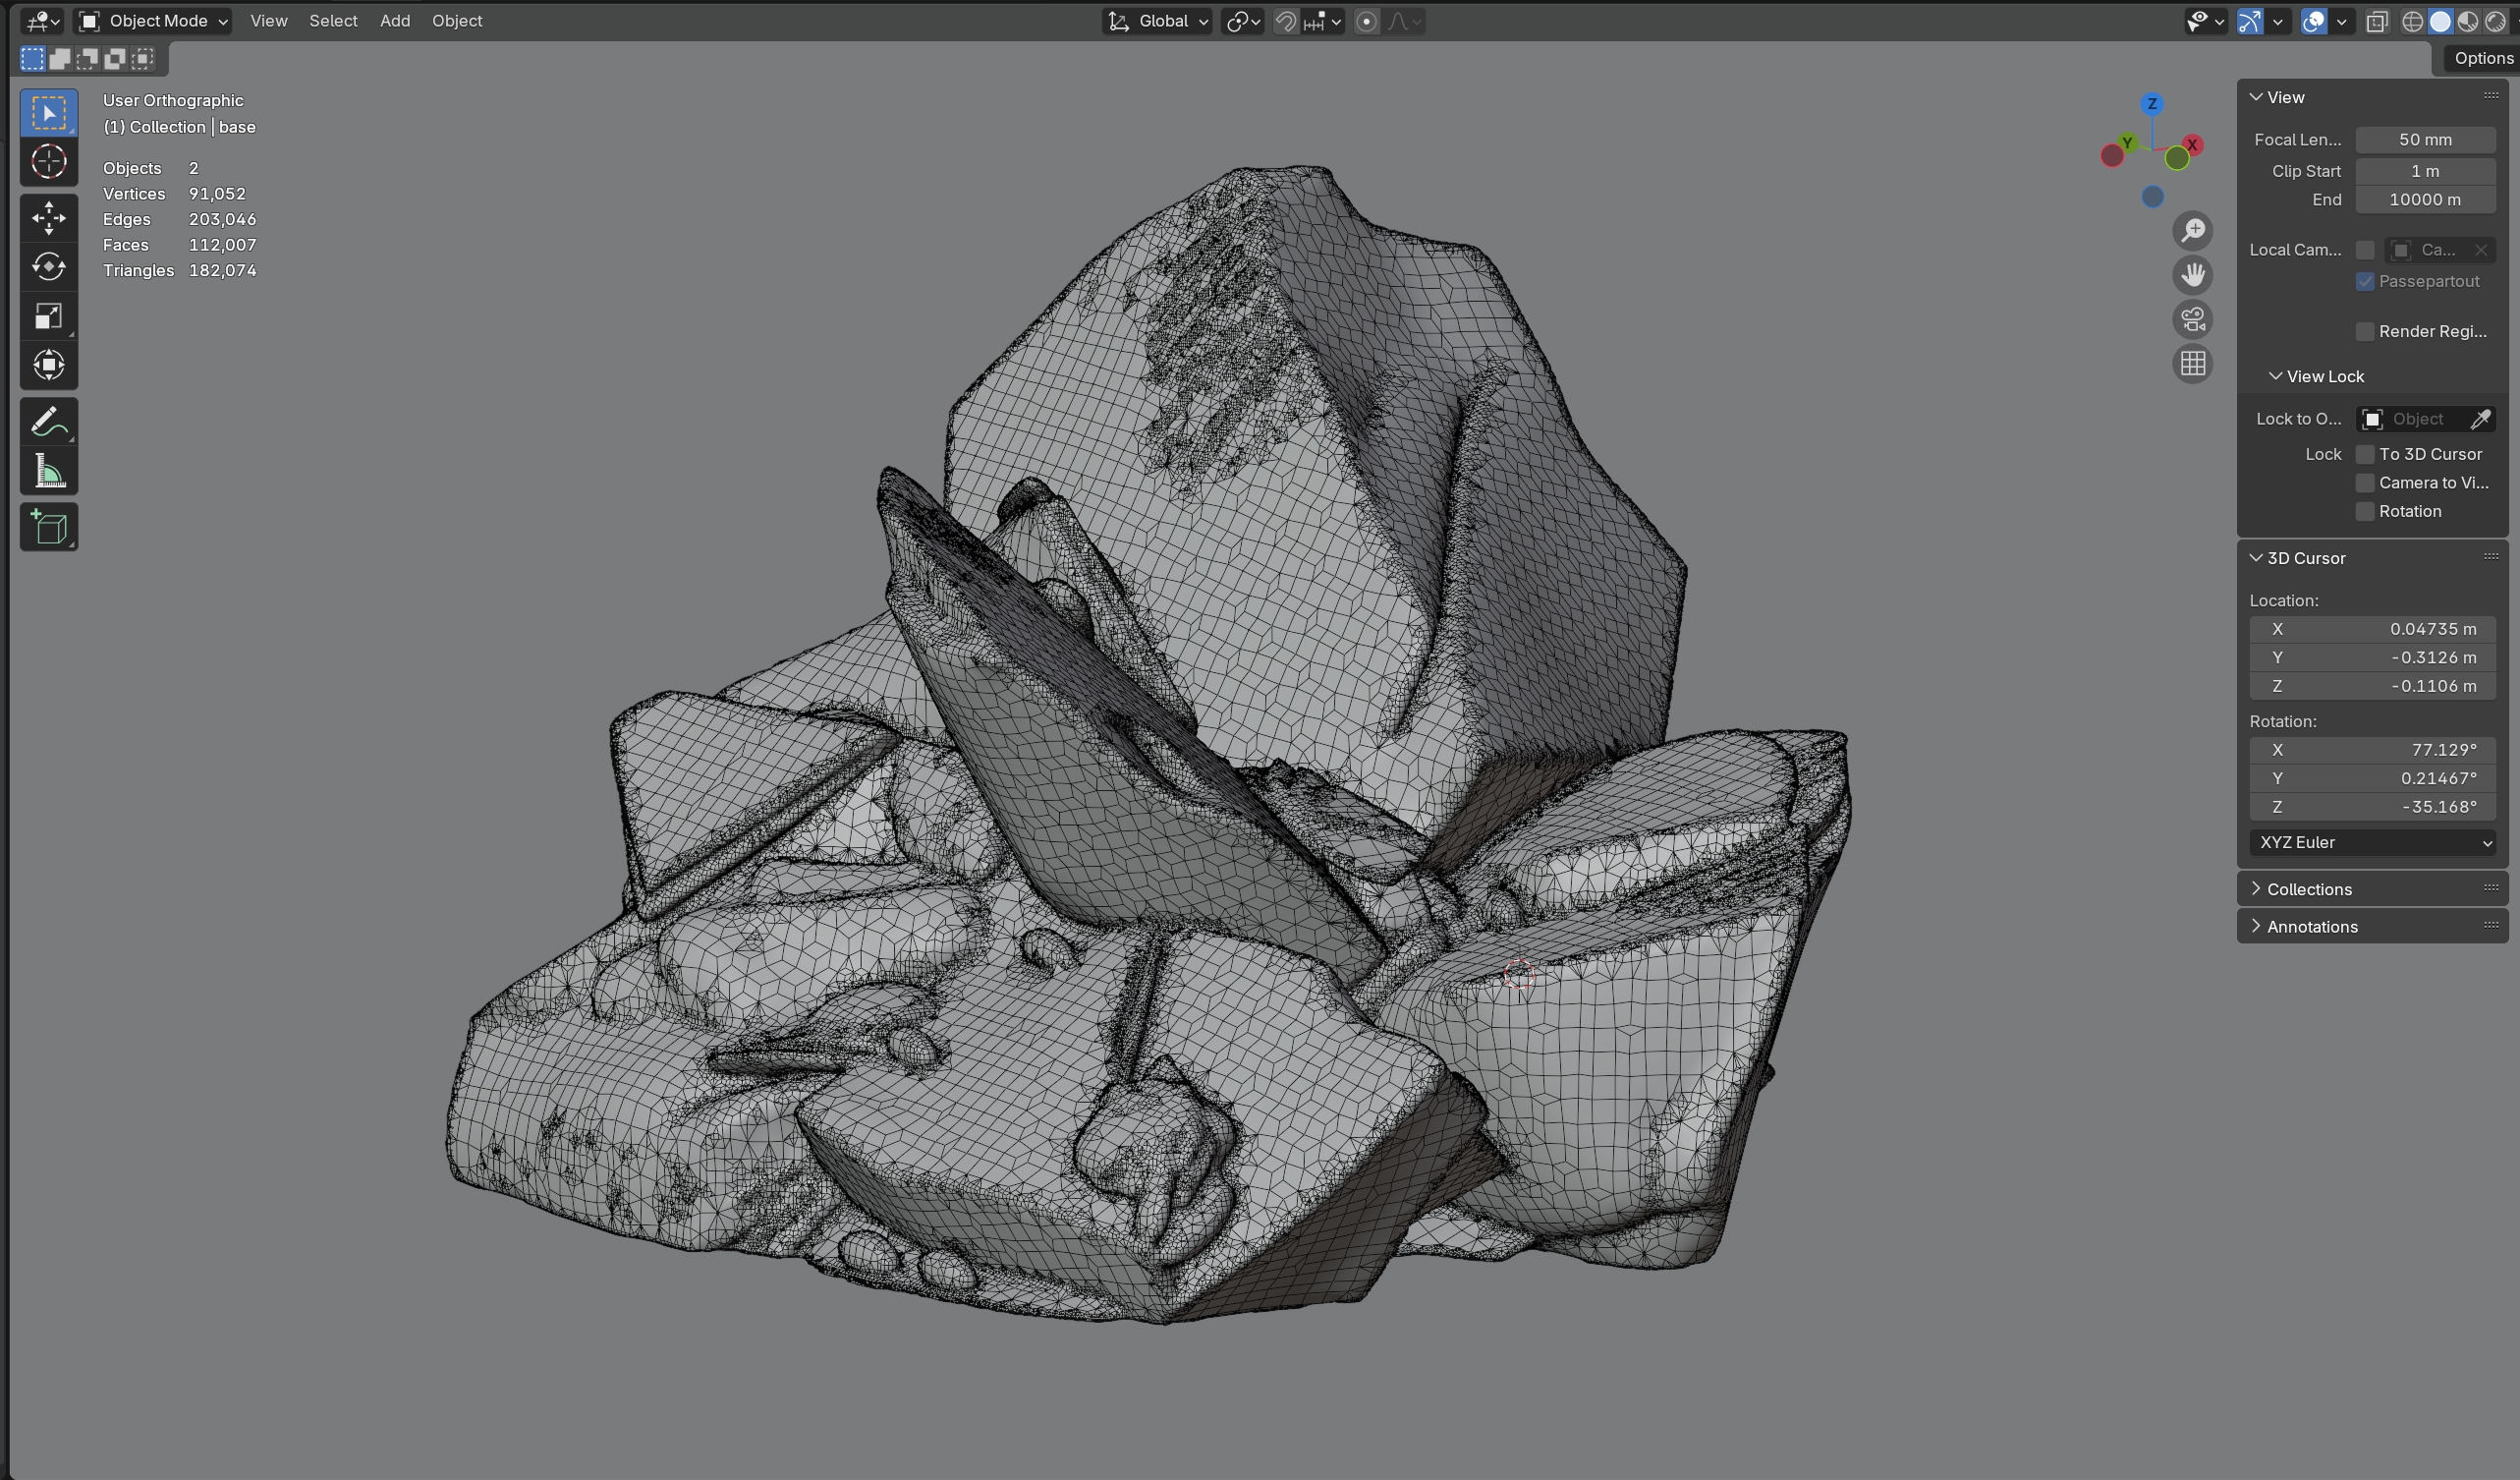Choose the Measure tool
The image size is (2520, 1480).
[x=48, y=471]
